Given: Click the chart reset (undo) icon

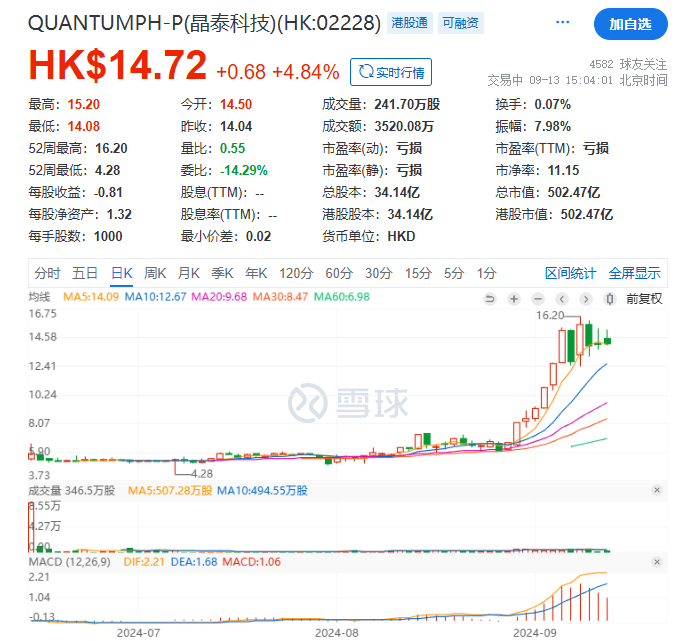Looking at the screenshot, I should point(489,298).
